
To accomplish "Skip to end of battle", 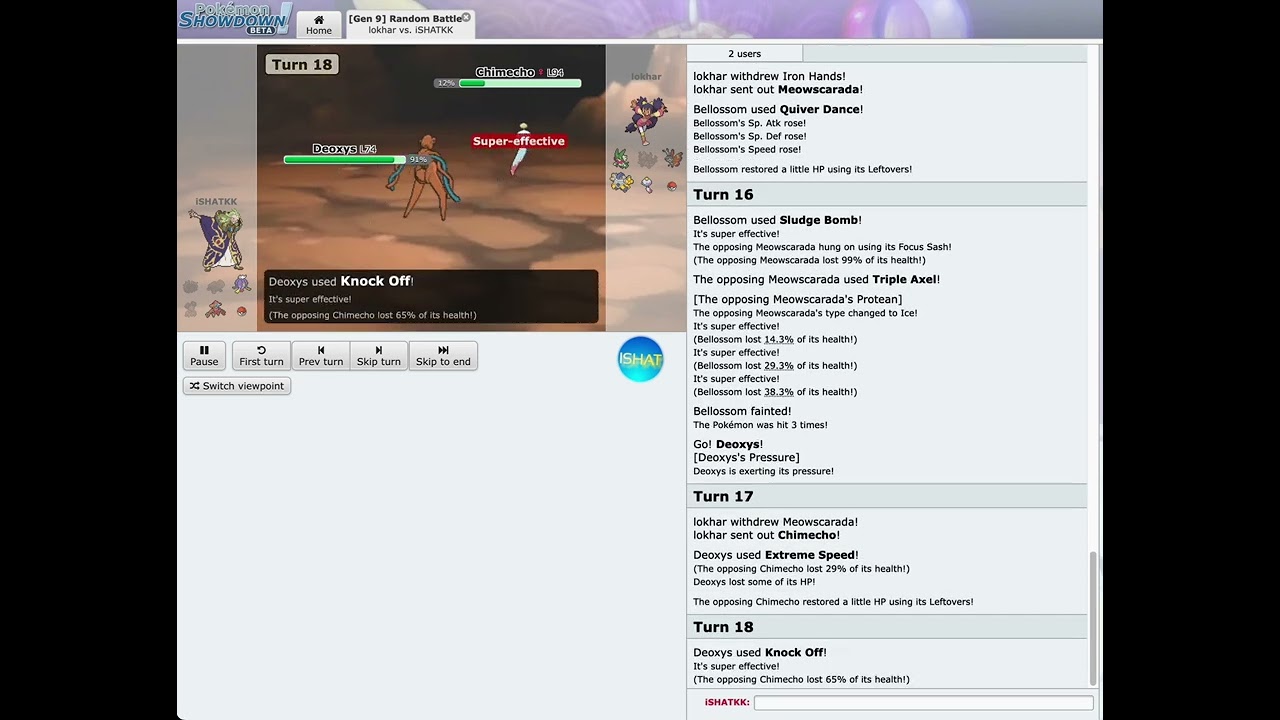I will click(x=443, y=356).
